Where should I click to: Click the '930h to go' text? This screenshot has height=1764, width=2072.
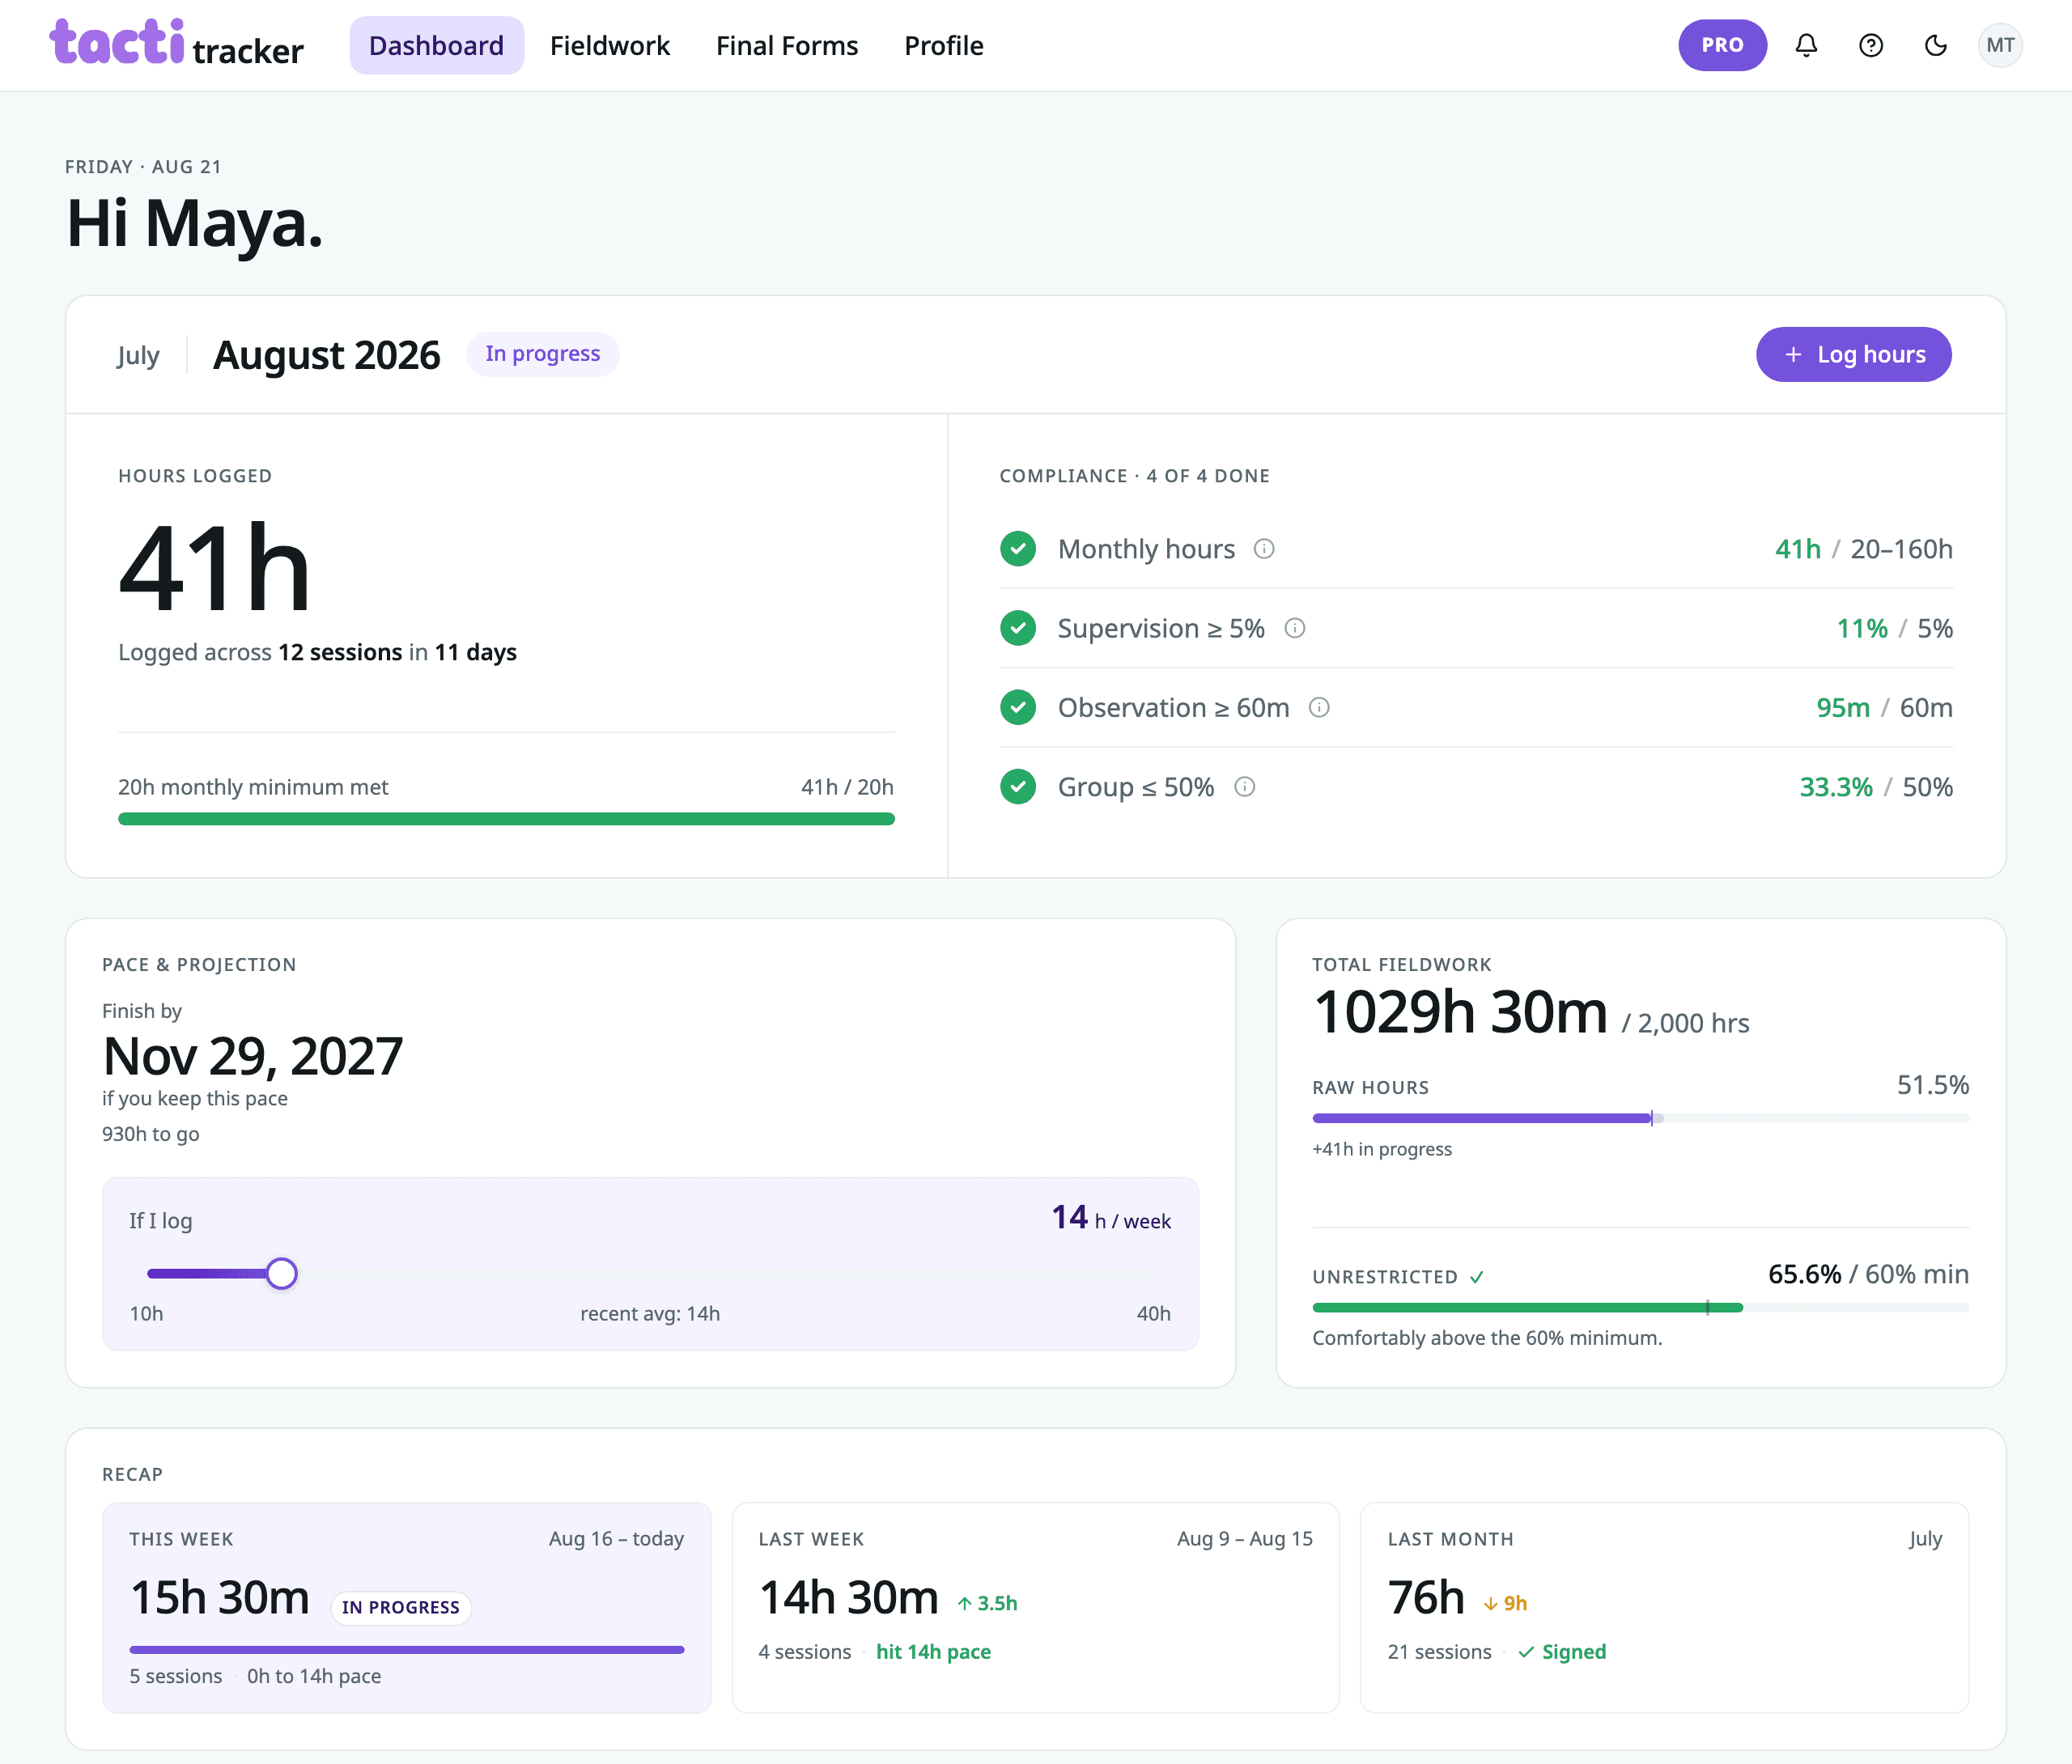151,1134
